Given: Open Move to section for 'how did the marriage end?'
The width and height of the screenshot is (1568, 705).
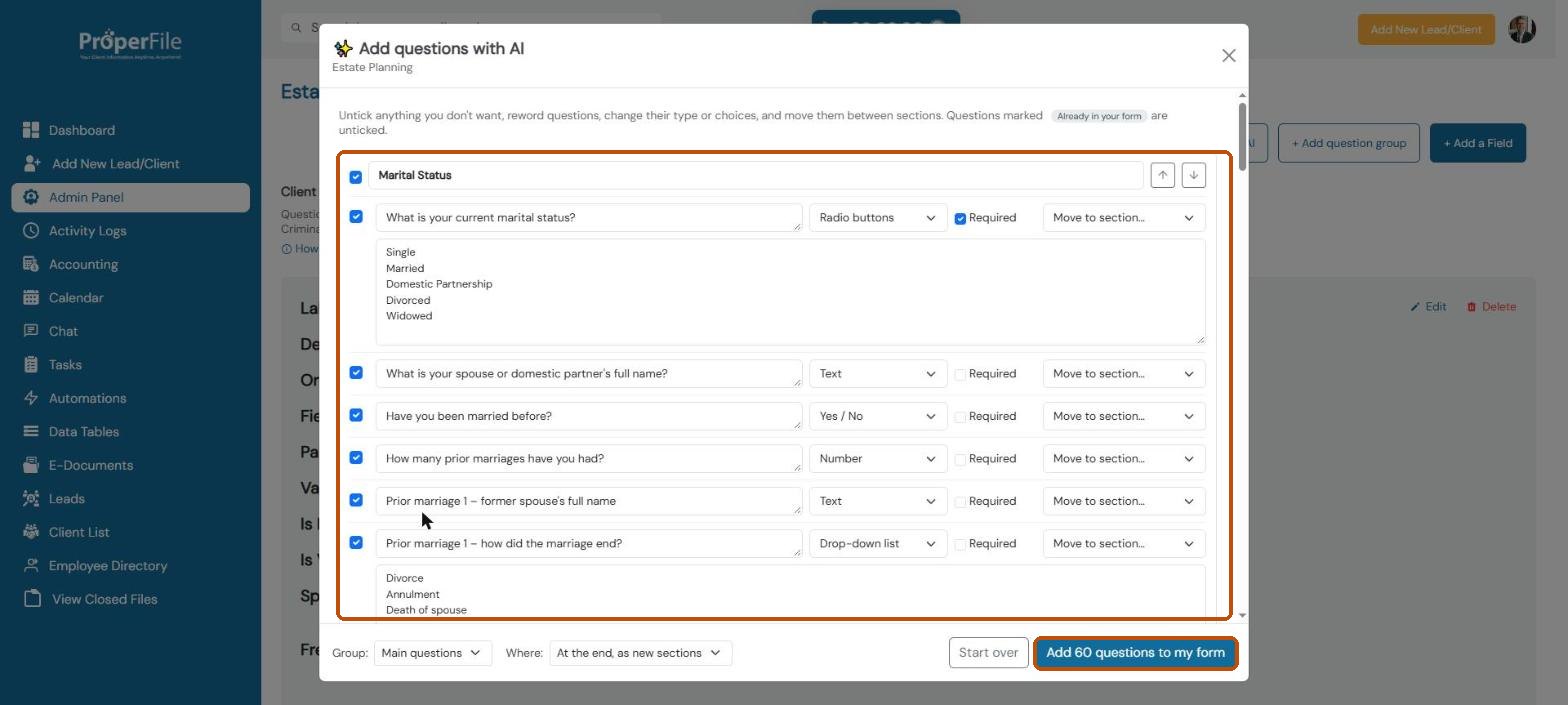Looking at the screenshot, I should tap(1124, 543).
